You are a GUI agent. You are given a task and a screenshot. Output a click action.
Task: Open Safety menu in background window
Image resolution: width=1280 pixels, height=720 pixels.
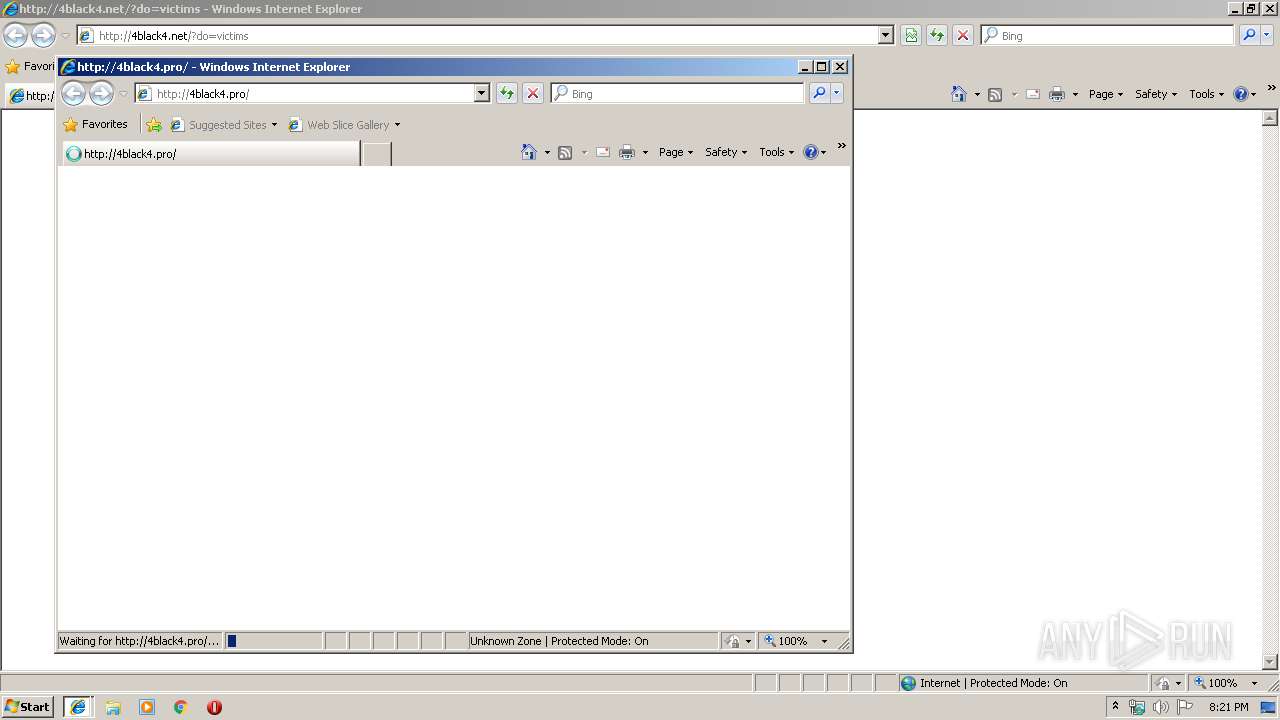point(1156,94)
